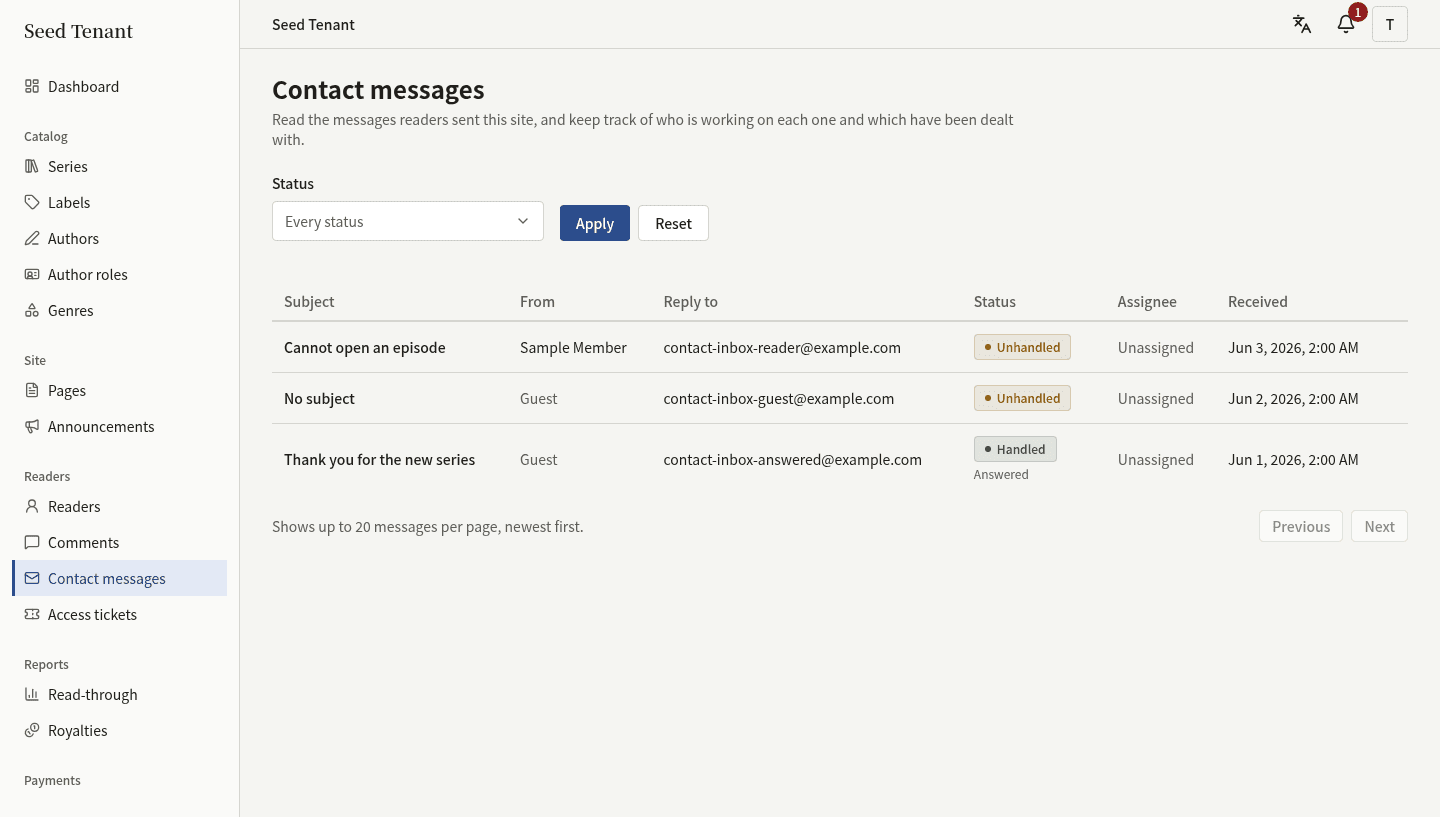
Task: Click contact-inbox-answered@example.com reply address
Action: coord(793,459)
